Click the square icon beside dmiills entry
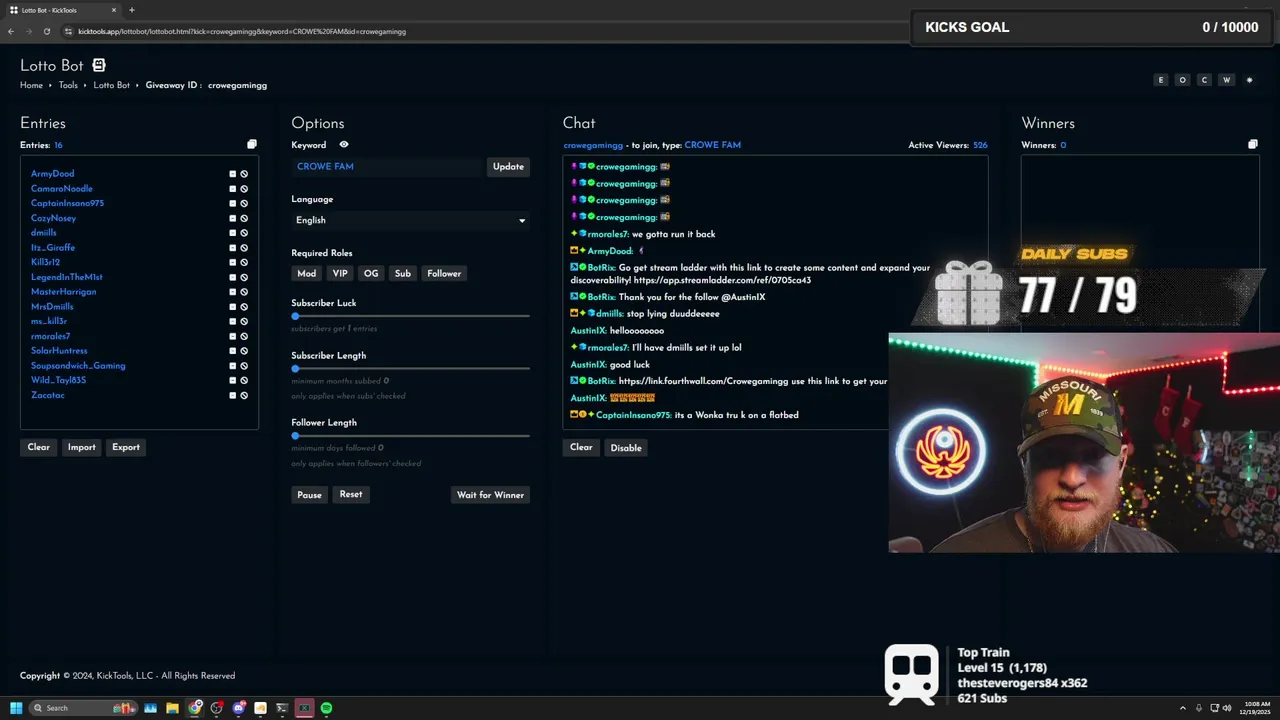The image size is (1280, 720). tap(233, 233)
